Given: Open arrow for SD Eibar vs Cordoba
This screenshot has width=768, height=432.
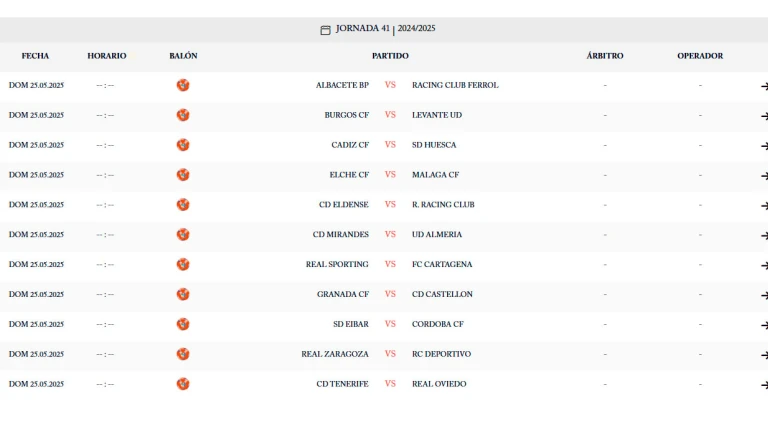Looking at the screenshot, I should 764,325.
